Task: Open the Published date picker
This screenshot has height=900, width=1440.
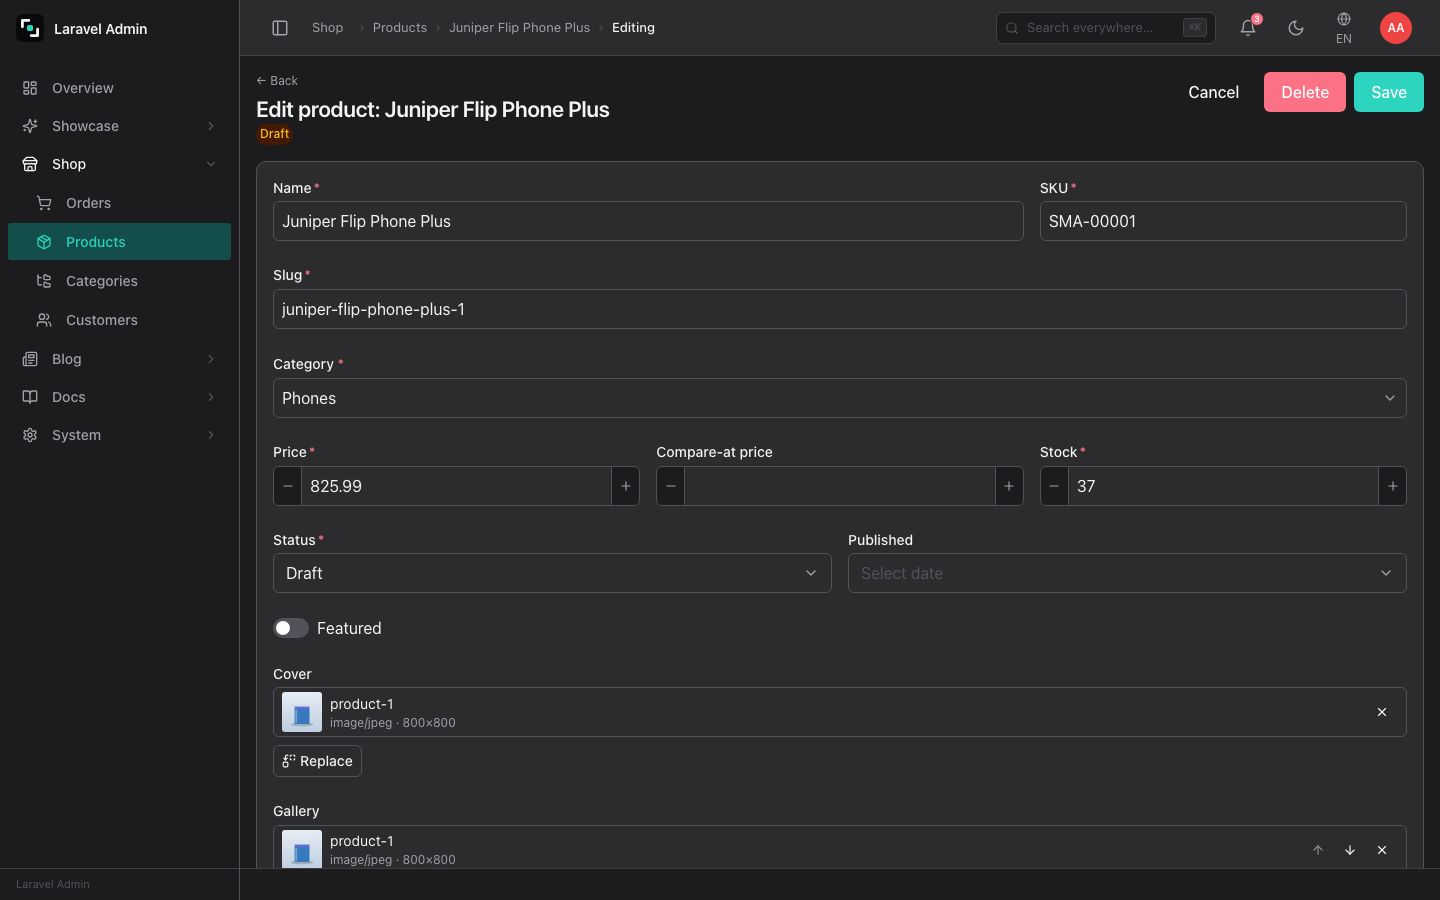Action: pyautogui.click(x=1127, y=573)
